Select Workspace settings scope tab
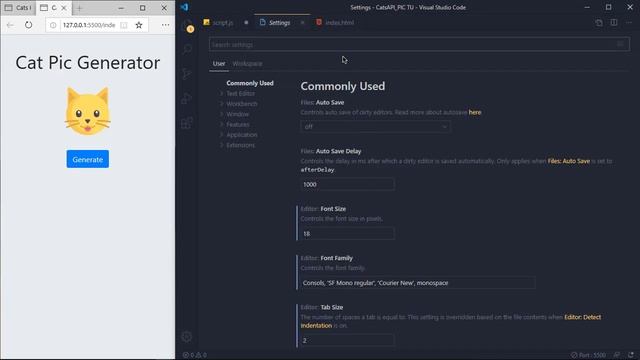Image resolution: width=640 pixels, height=360 pixels. coord(247,64)
